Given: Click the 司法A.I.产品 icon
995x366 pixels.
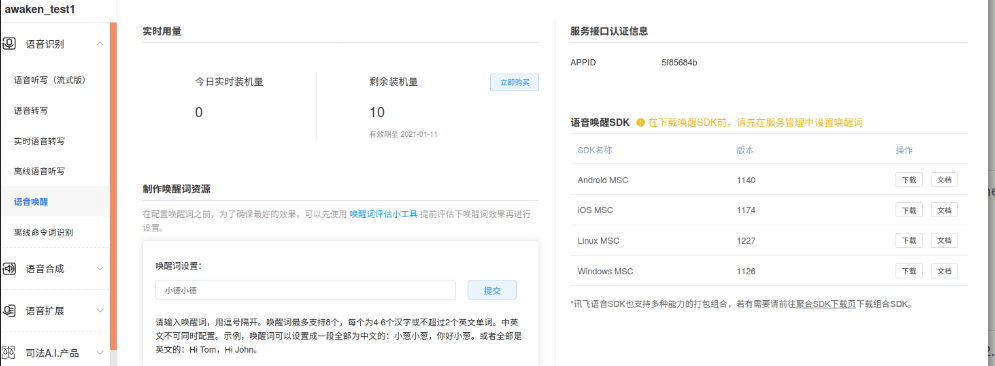Looking at the screenshot, I should coord(9,353).
